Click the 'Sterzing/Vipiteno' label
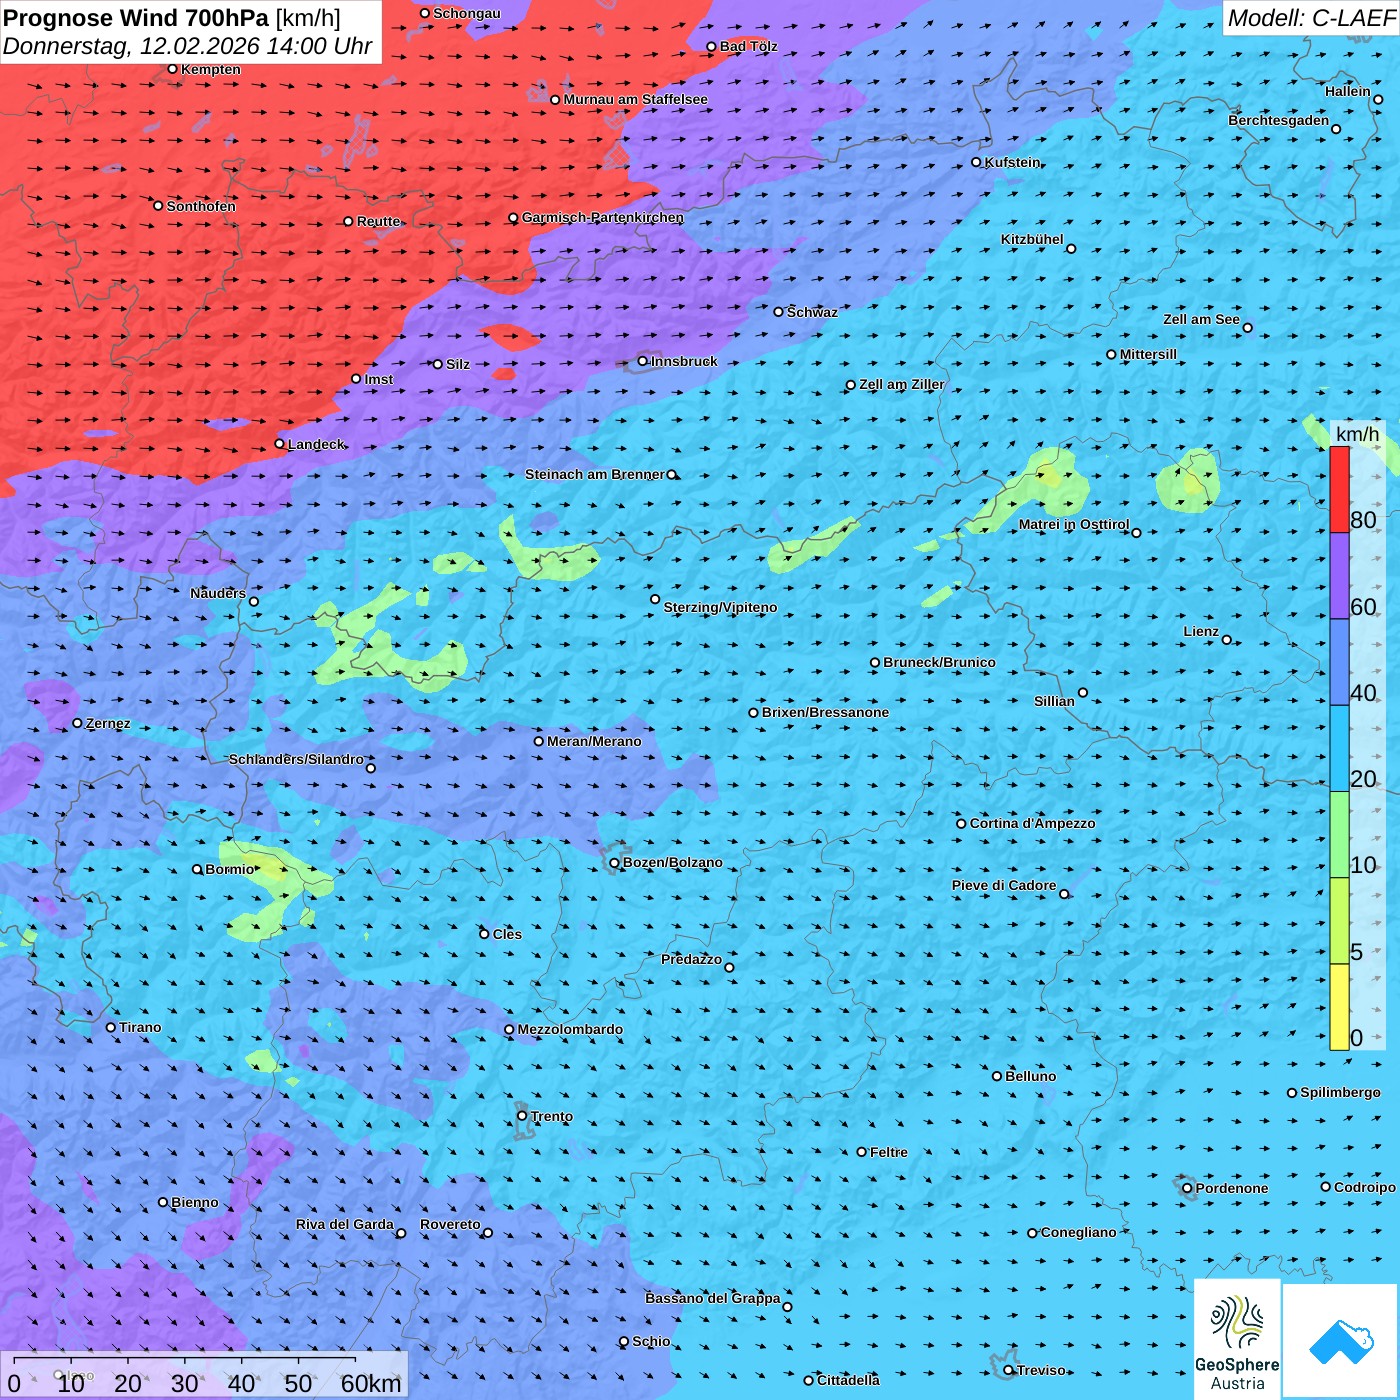The height and width of the screenshot is (1400, 1400). (x=720, y=607)
